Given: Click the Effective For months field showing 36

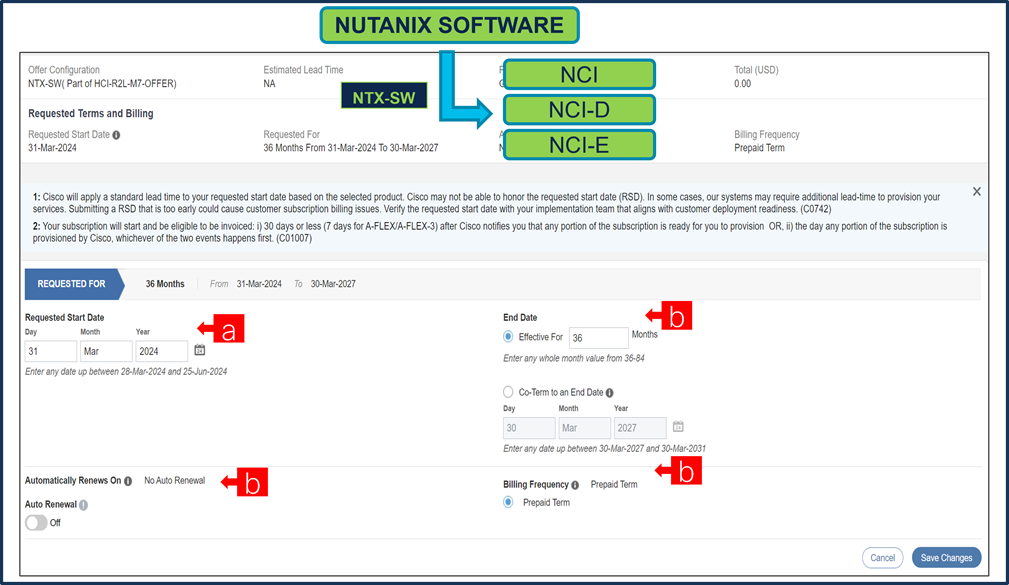Looking at the screenshot, I should (598, 338).
